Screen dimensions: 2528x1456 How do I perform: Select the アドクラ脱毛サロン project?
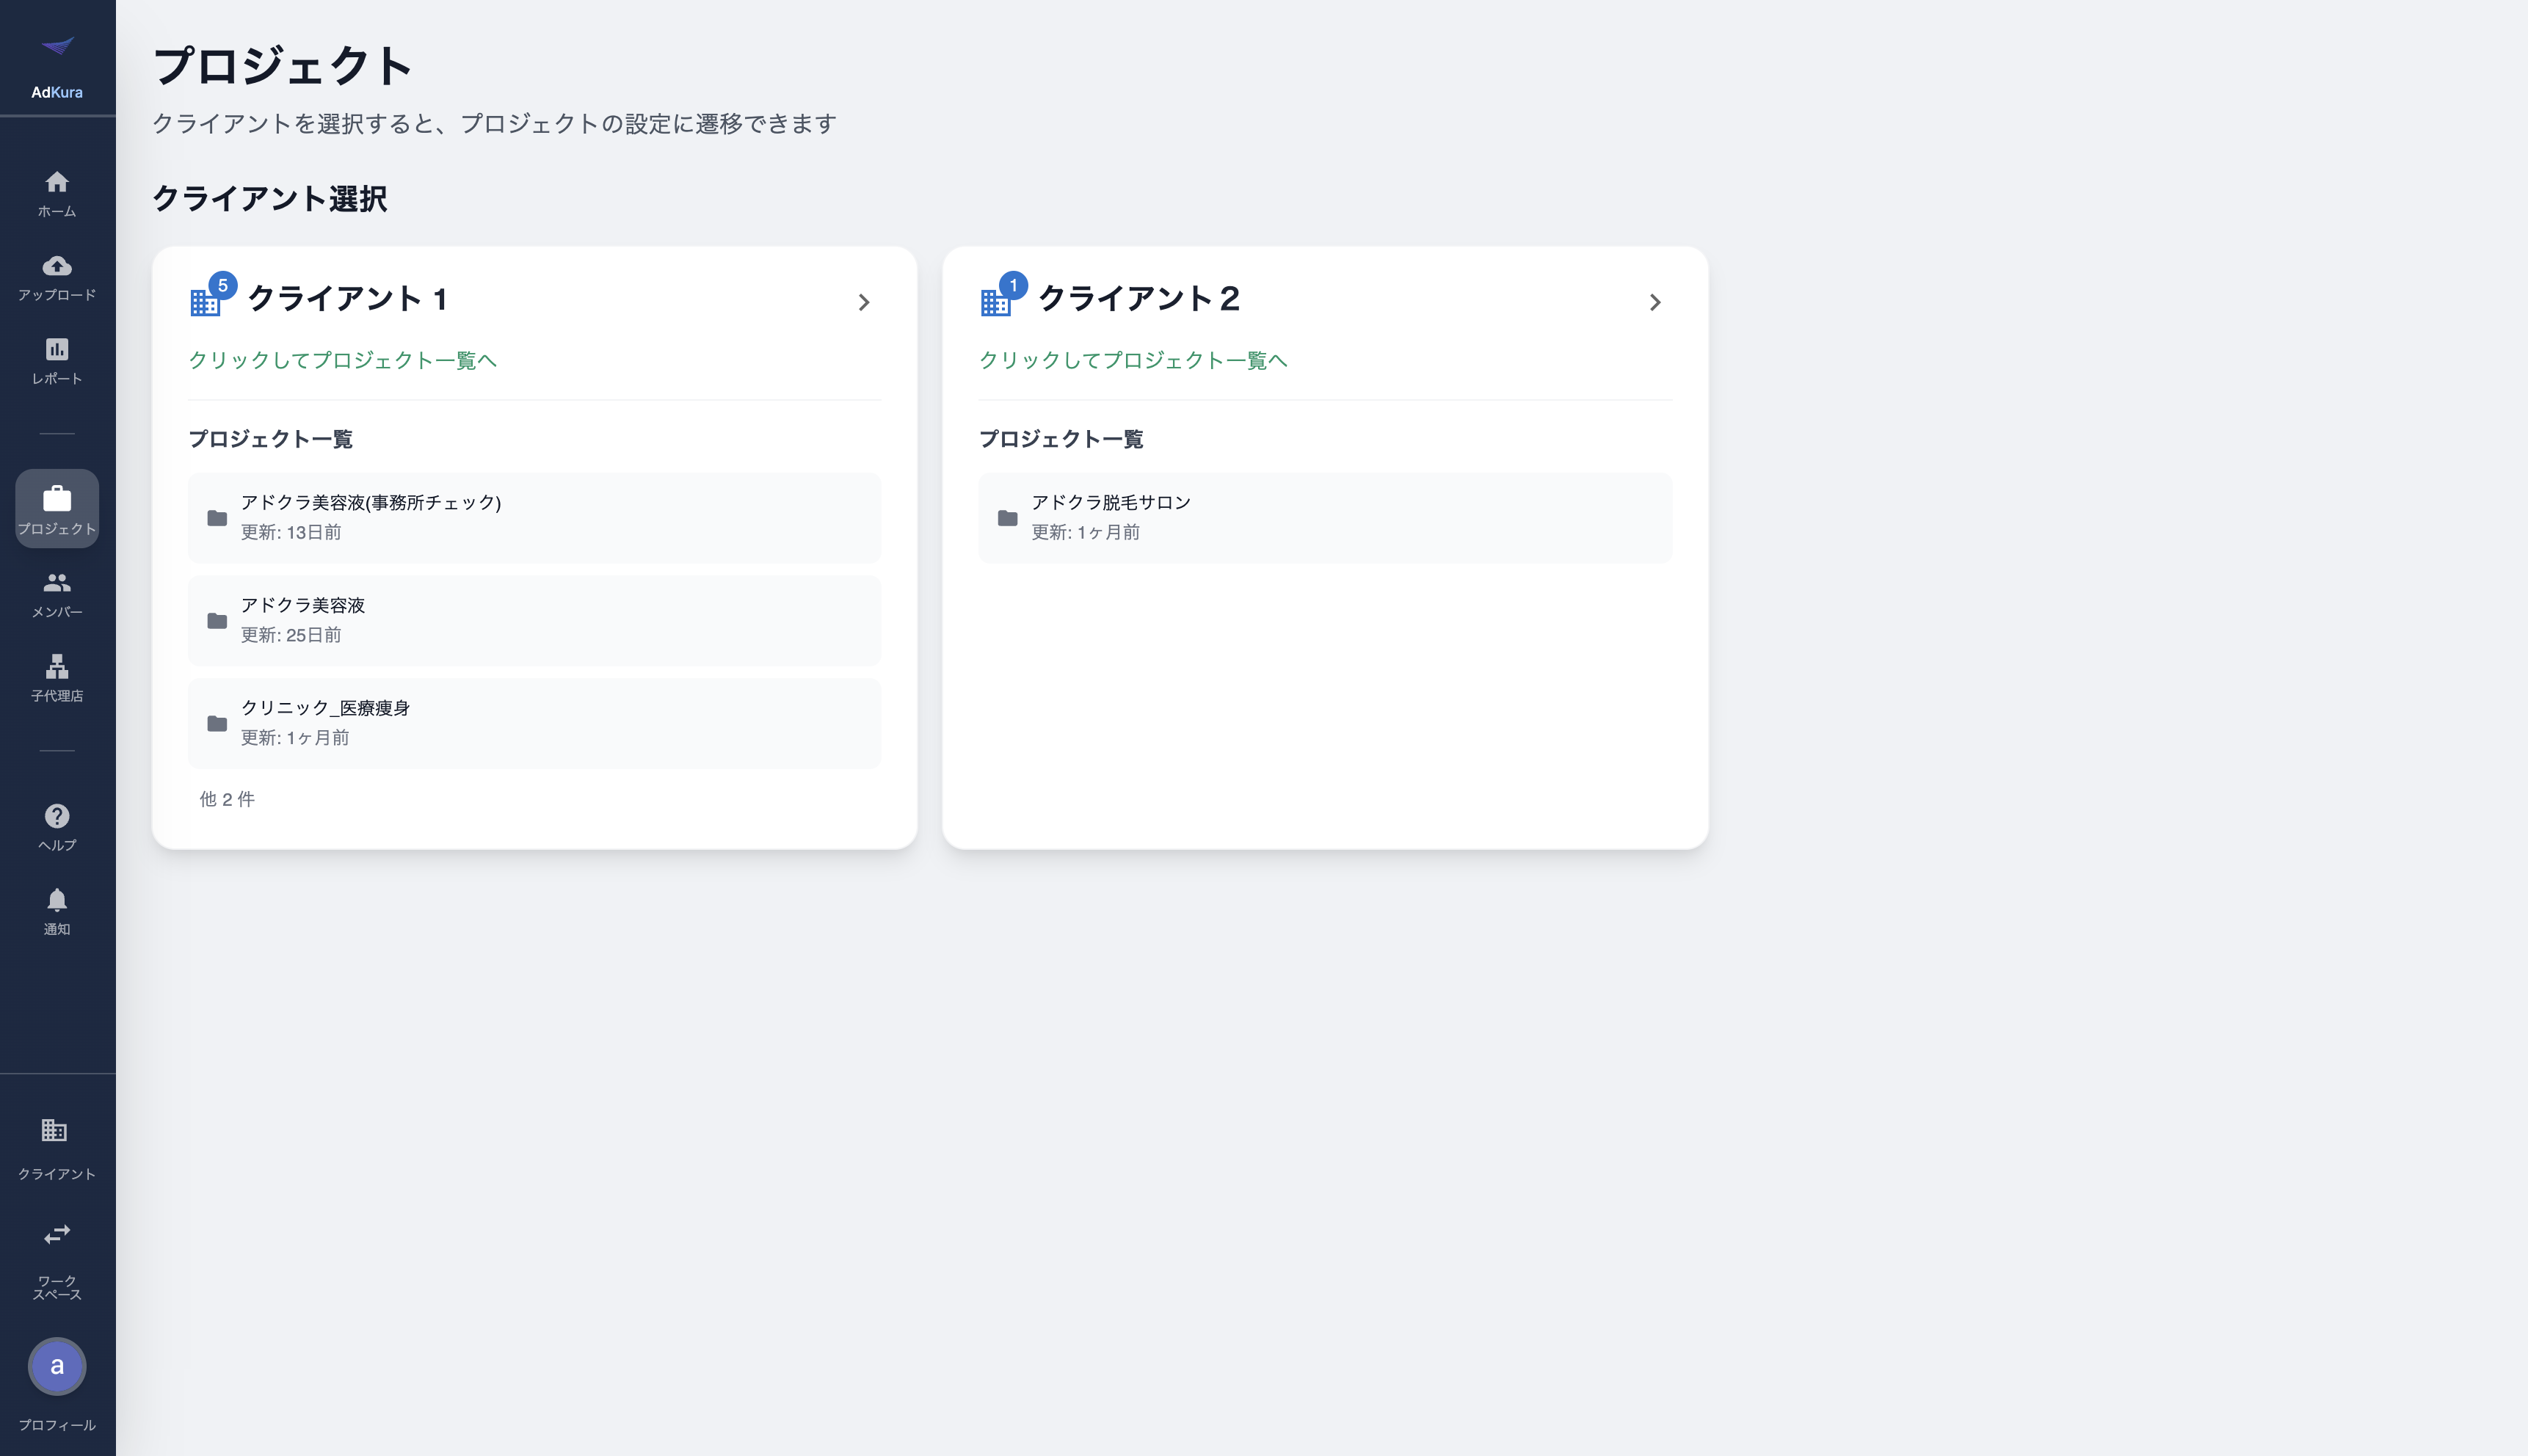(1324, 518)
